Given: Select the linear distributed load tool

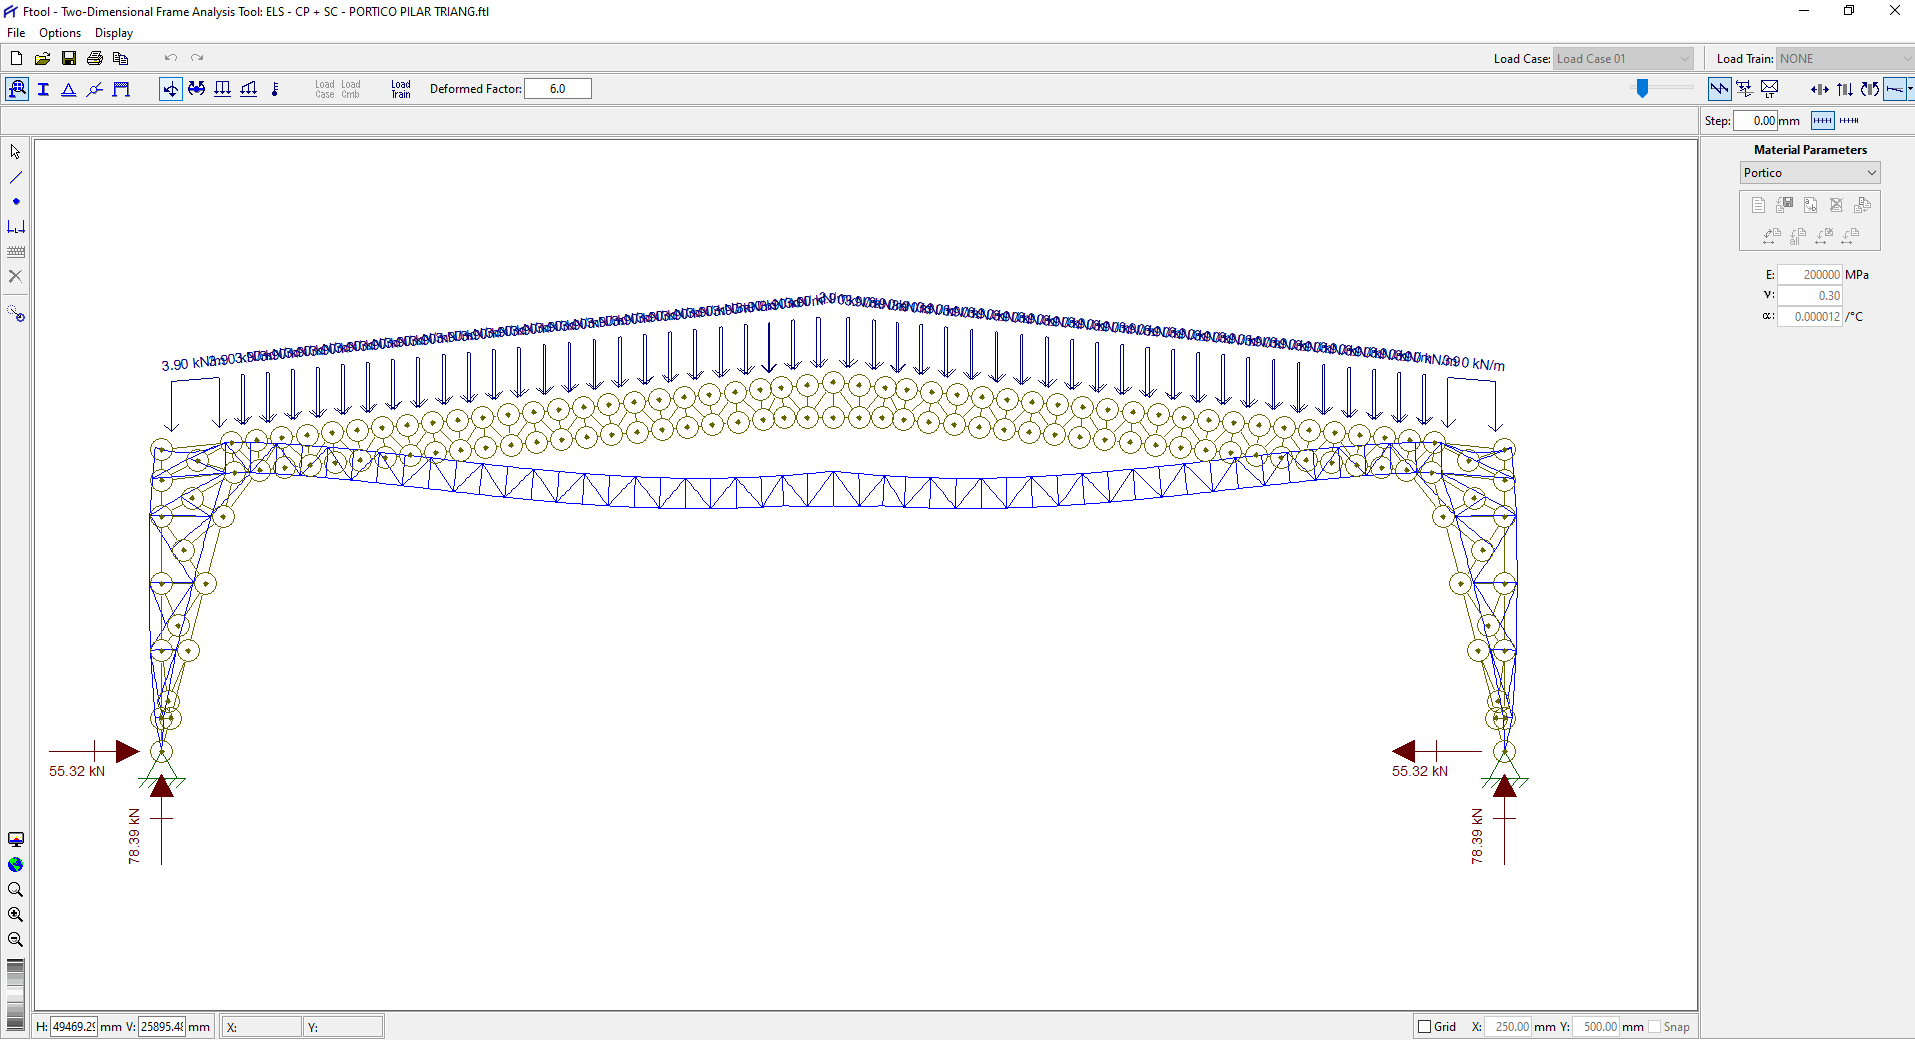Looking at the screenshot, I should point(249,89).
